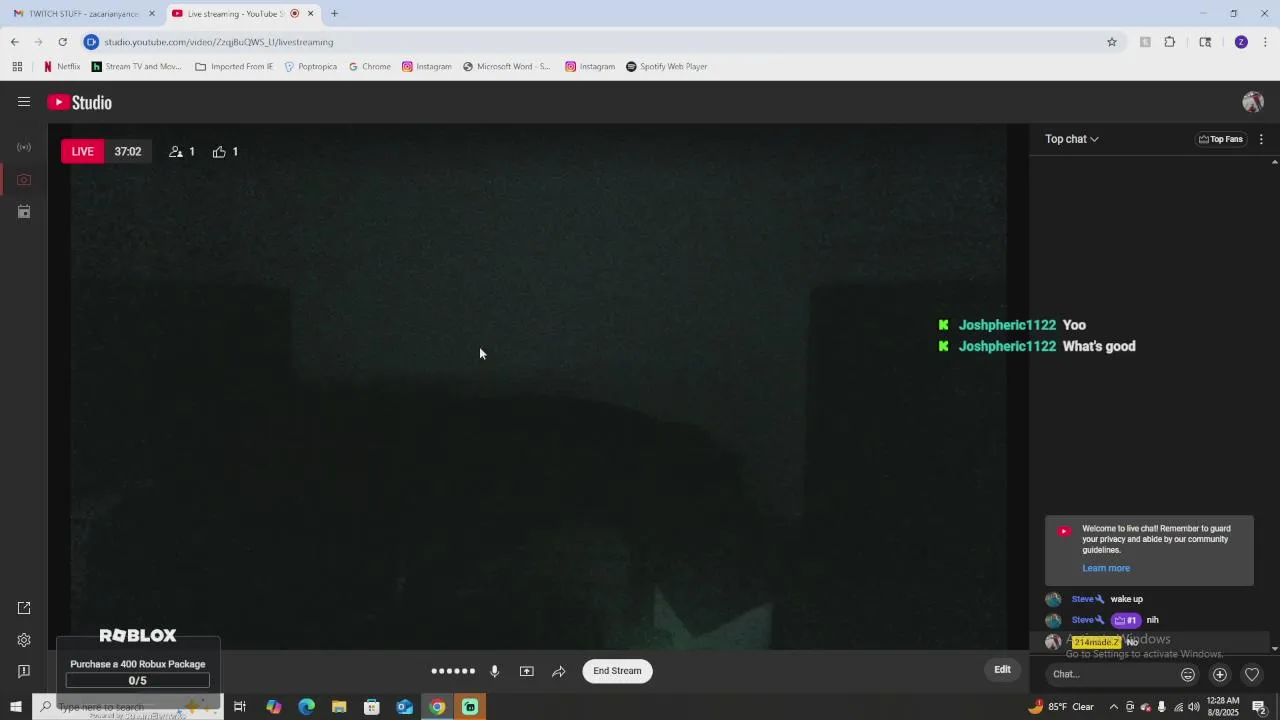
Task: Open the settings gear in Studio sidebar
Action: (24, 640)
